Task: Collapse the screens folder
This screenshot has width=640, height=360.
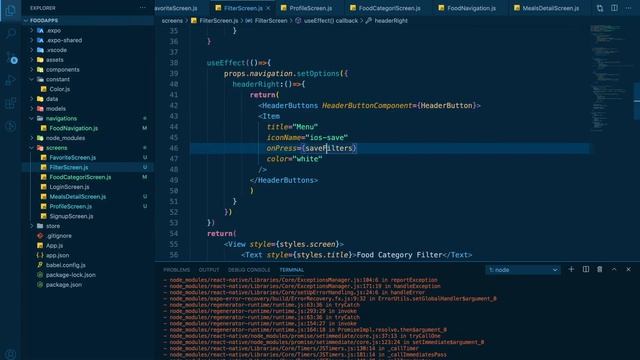Action: pos(87,148)
